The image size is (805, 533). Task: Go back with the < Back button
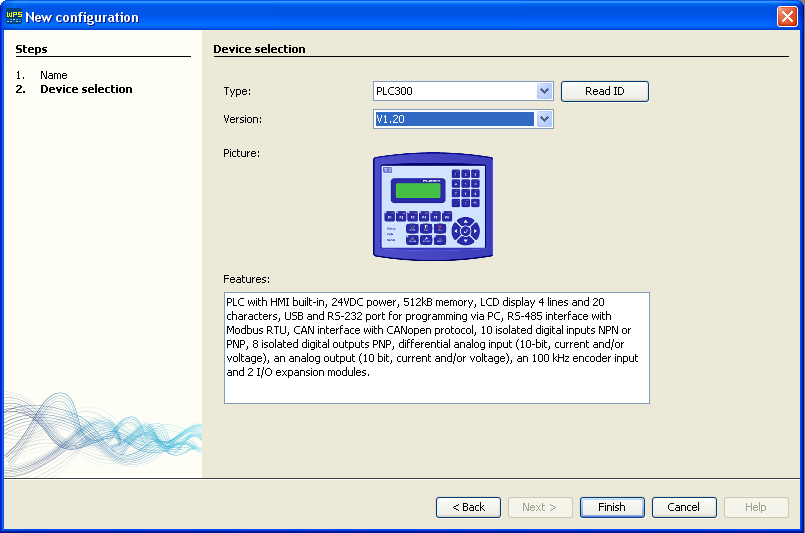pos(468,507)
